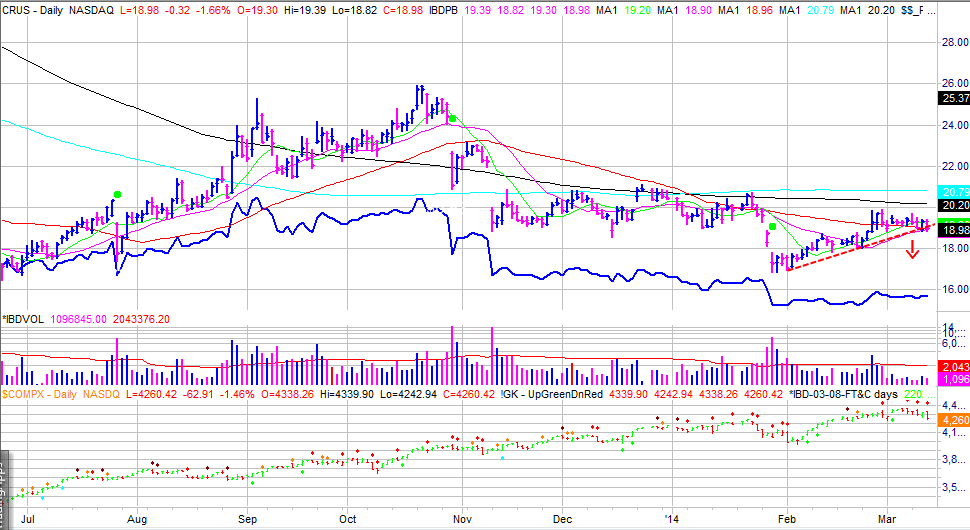
Task: Click the black 25.37 price axis tag
Action: pos(955,98)
